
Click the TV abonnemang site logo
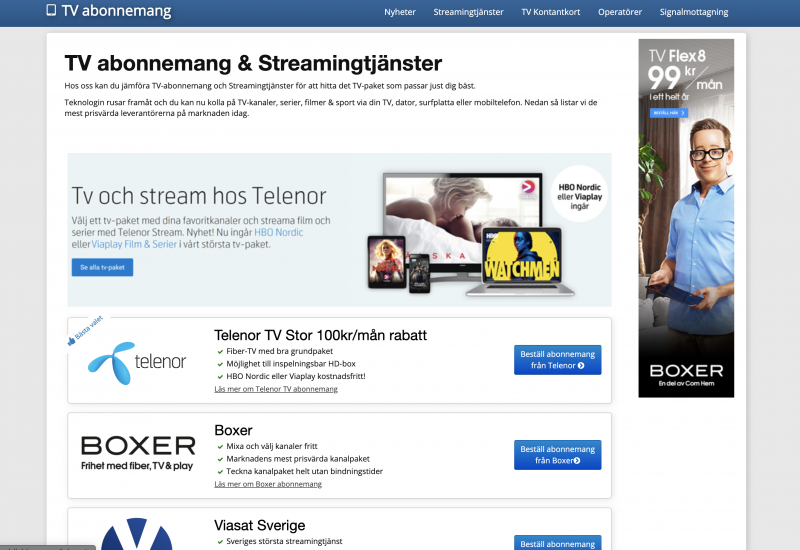click(x=109, y=11)
